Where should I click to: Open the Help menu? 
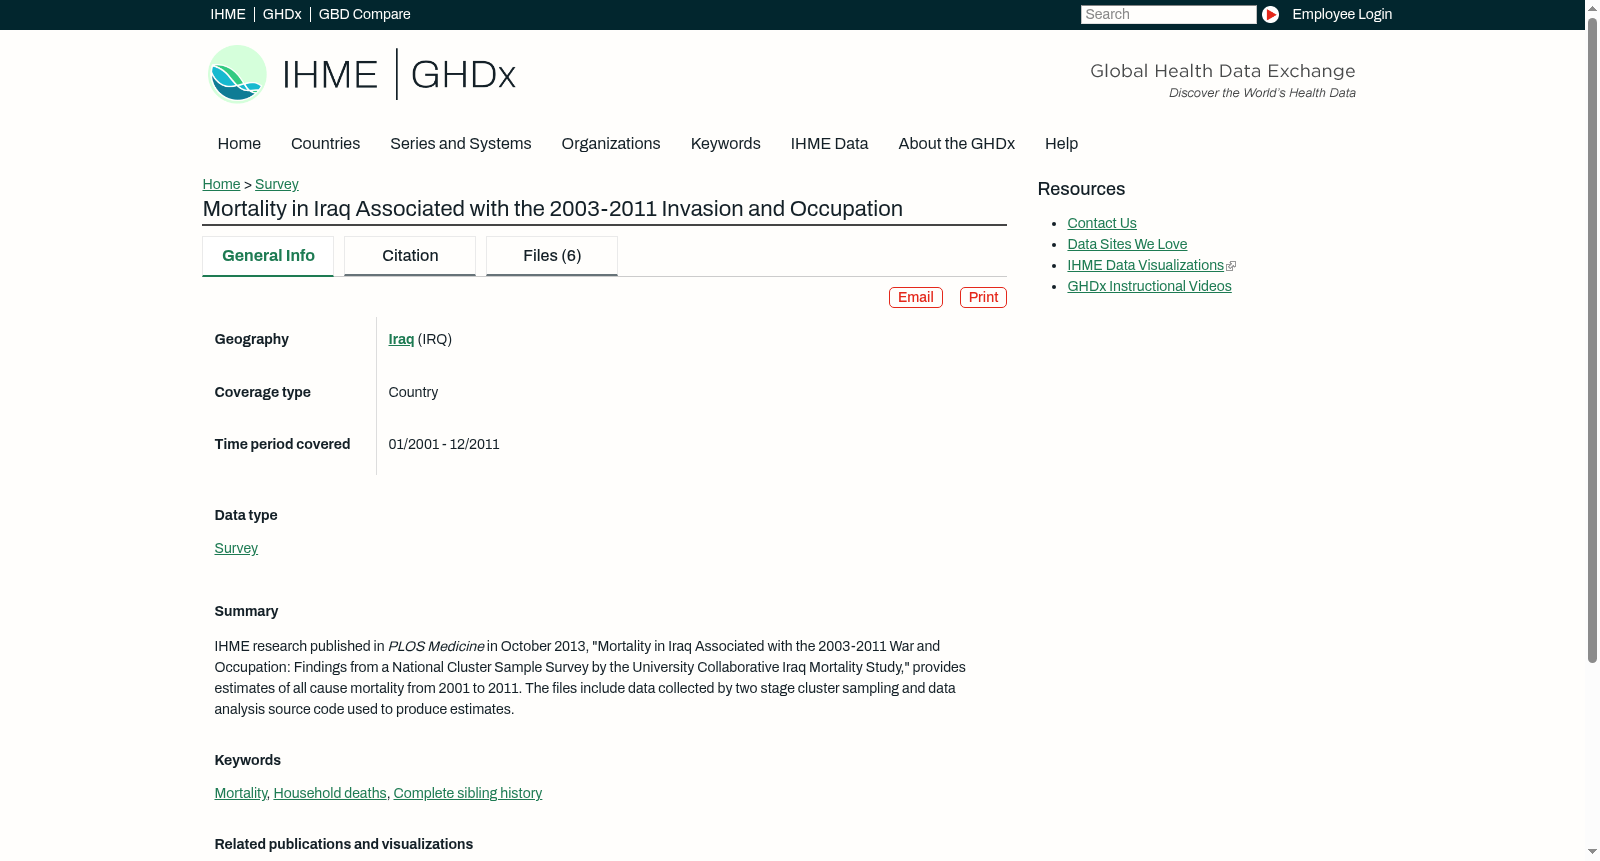point(1061,144)
